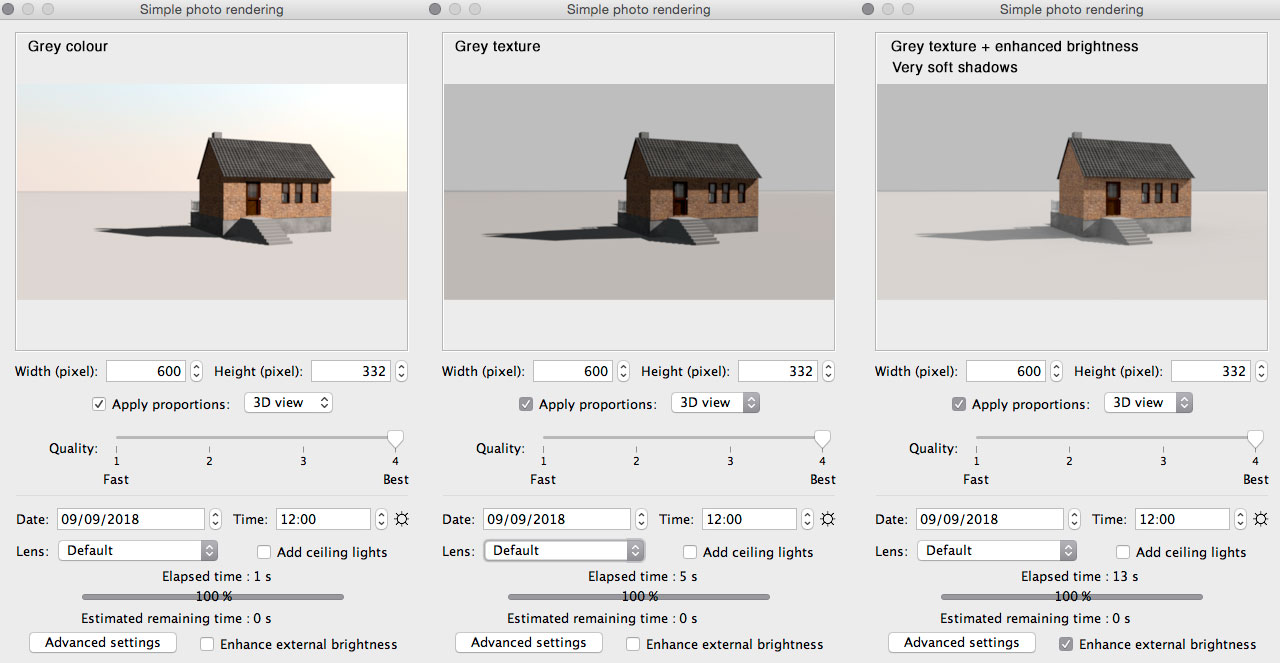Click the Time stepper in the enhanced brightness window

(x=1241, y=519)
